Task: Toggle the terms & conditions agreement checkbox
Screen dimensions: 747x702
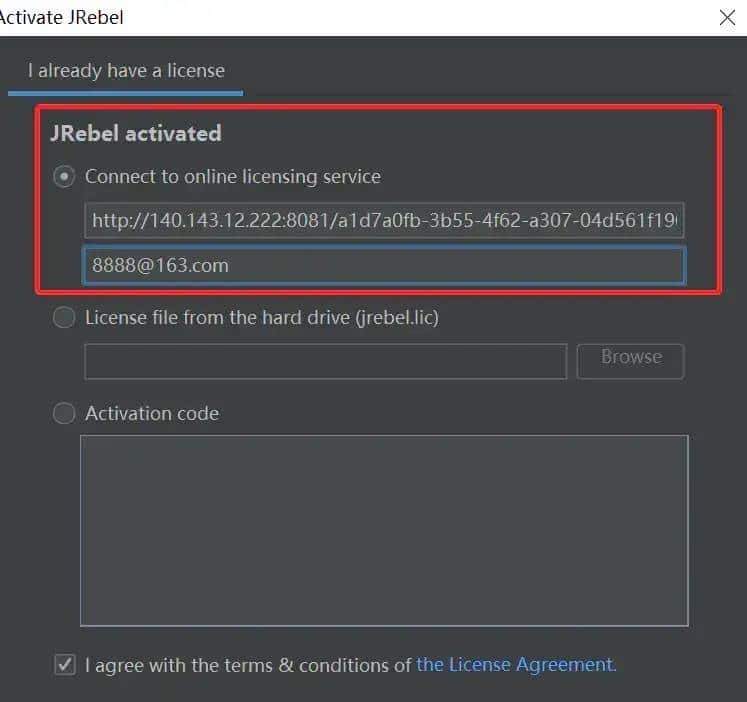Action: tap(65, 664)
